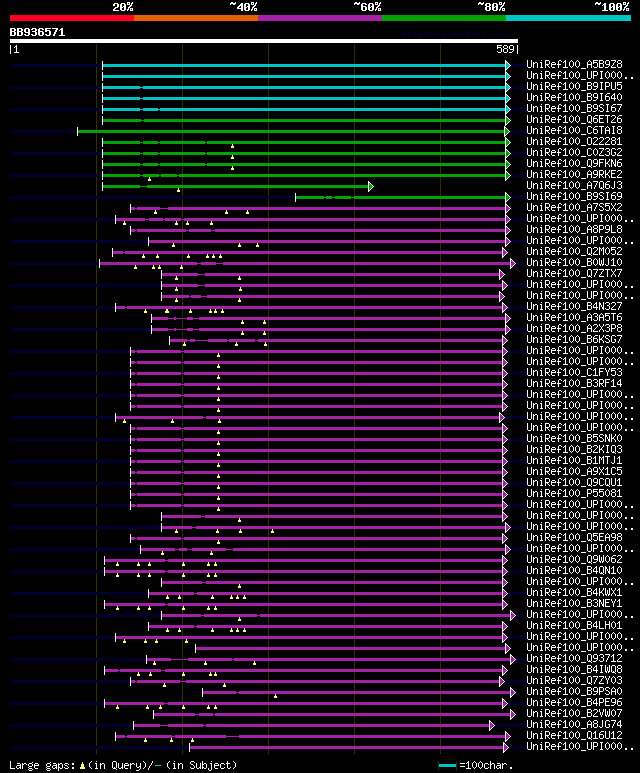View the UniRef100_B4KWX1 alignment label

pos(574,592)
